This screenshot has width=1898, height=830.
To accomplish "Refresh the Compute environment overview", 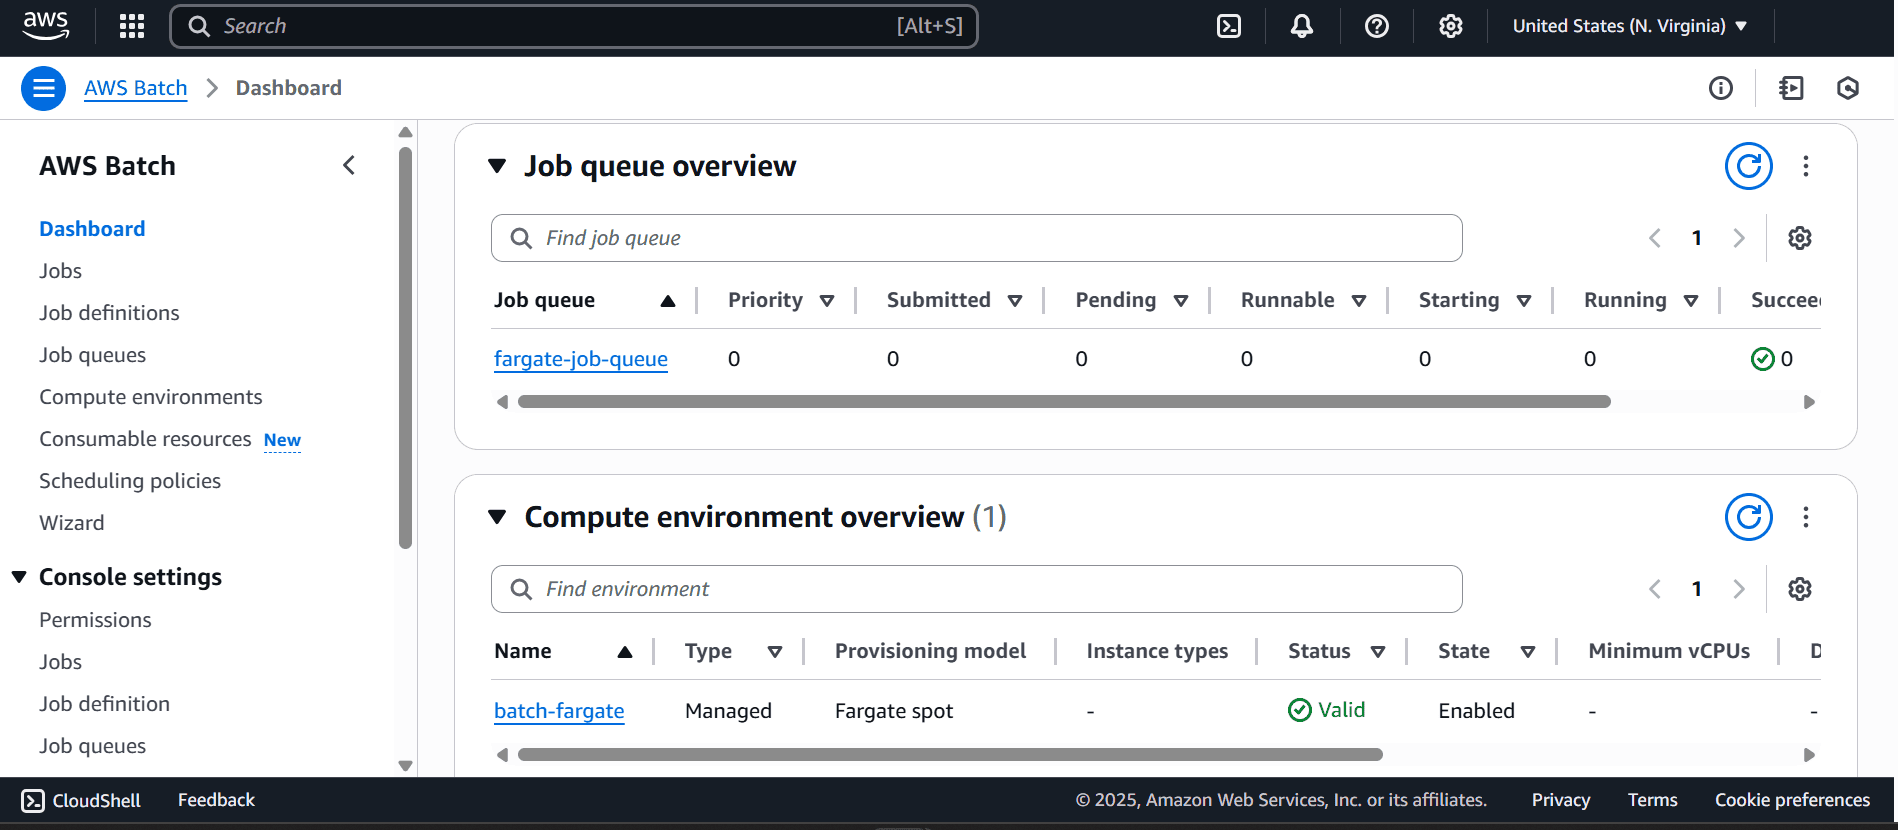I will [x=1749, y=517].
